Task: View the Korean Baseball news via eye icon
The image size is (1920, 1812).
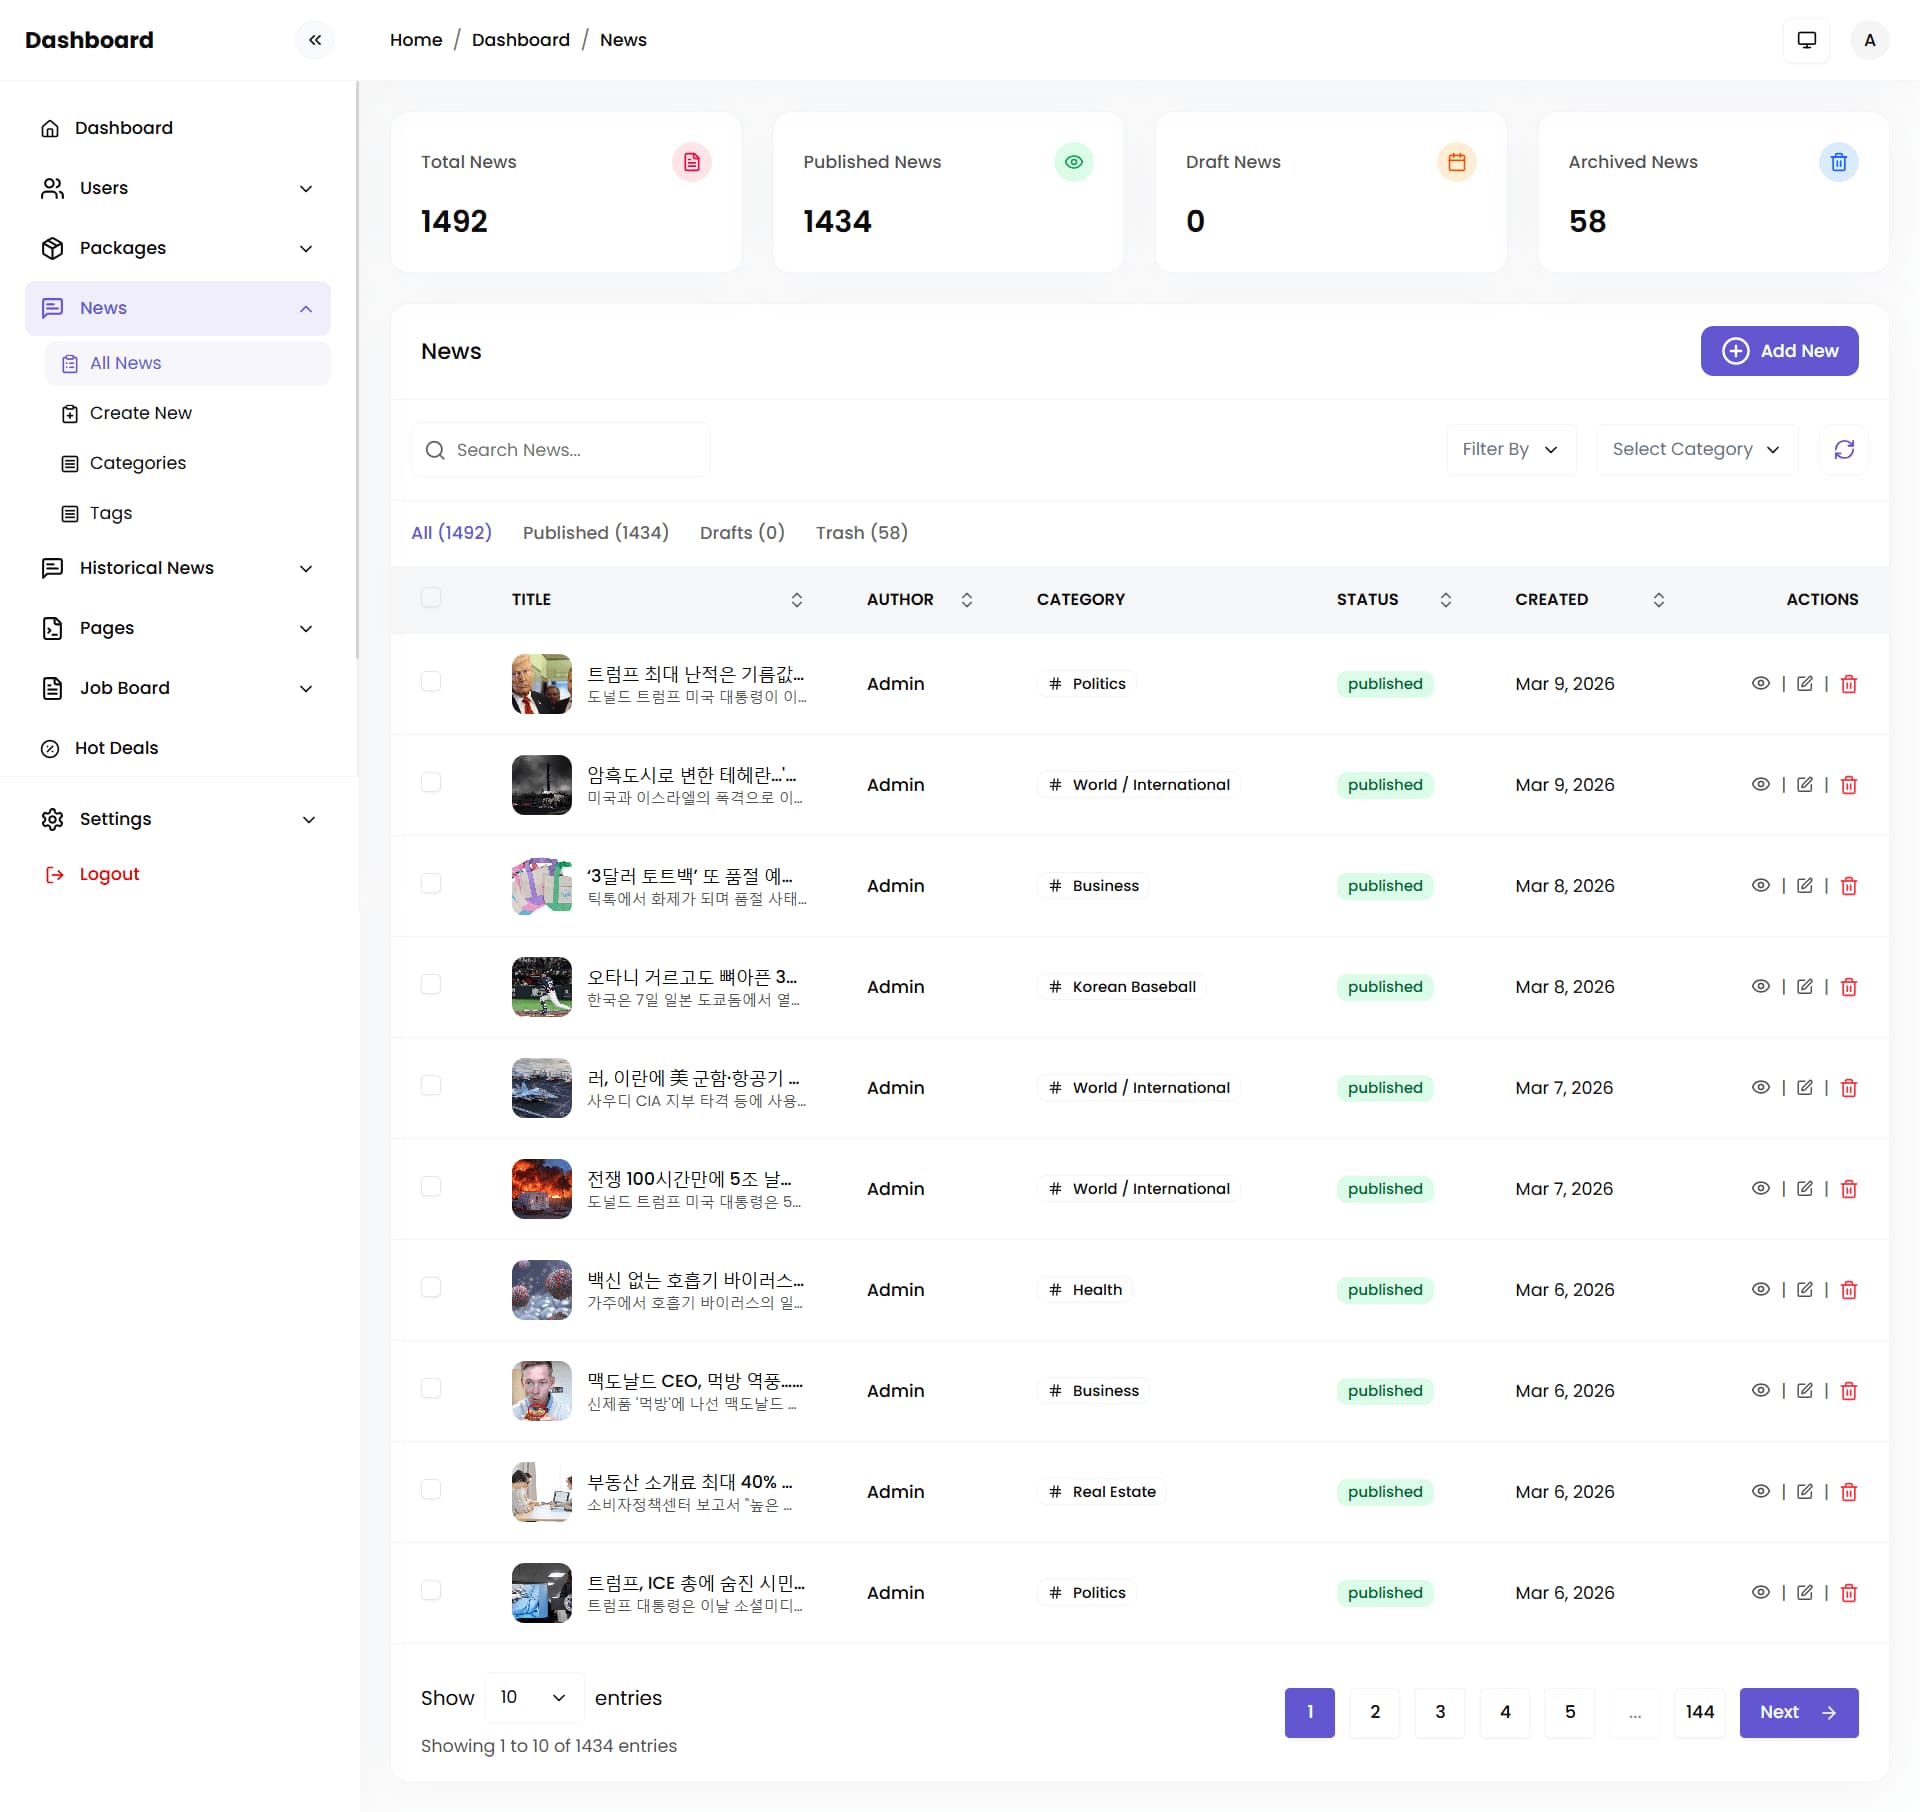Action: point(1760,986)
